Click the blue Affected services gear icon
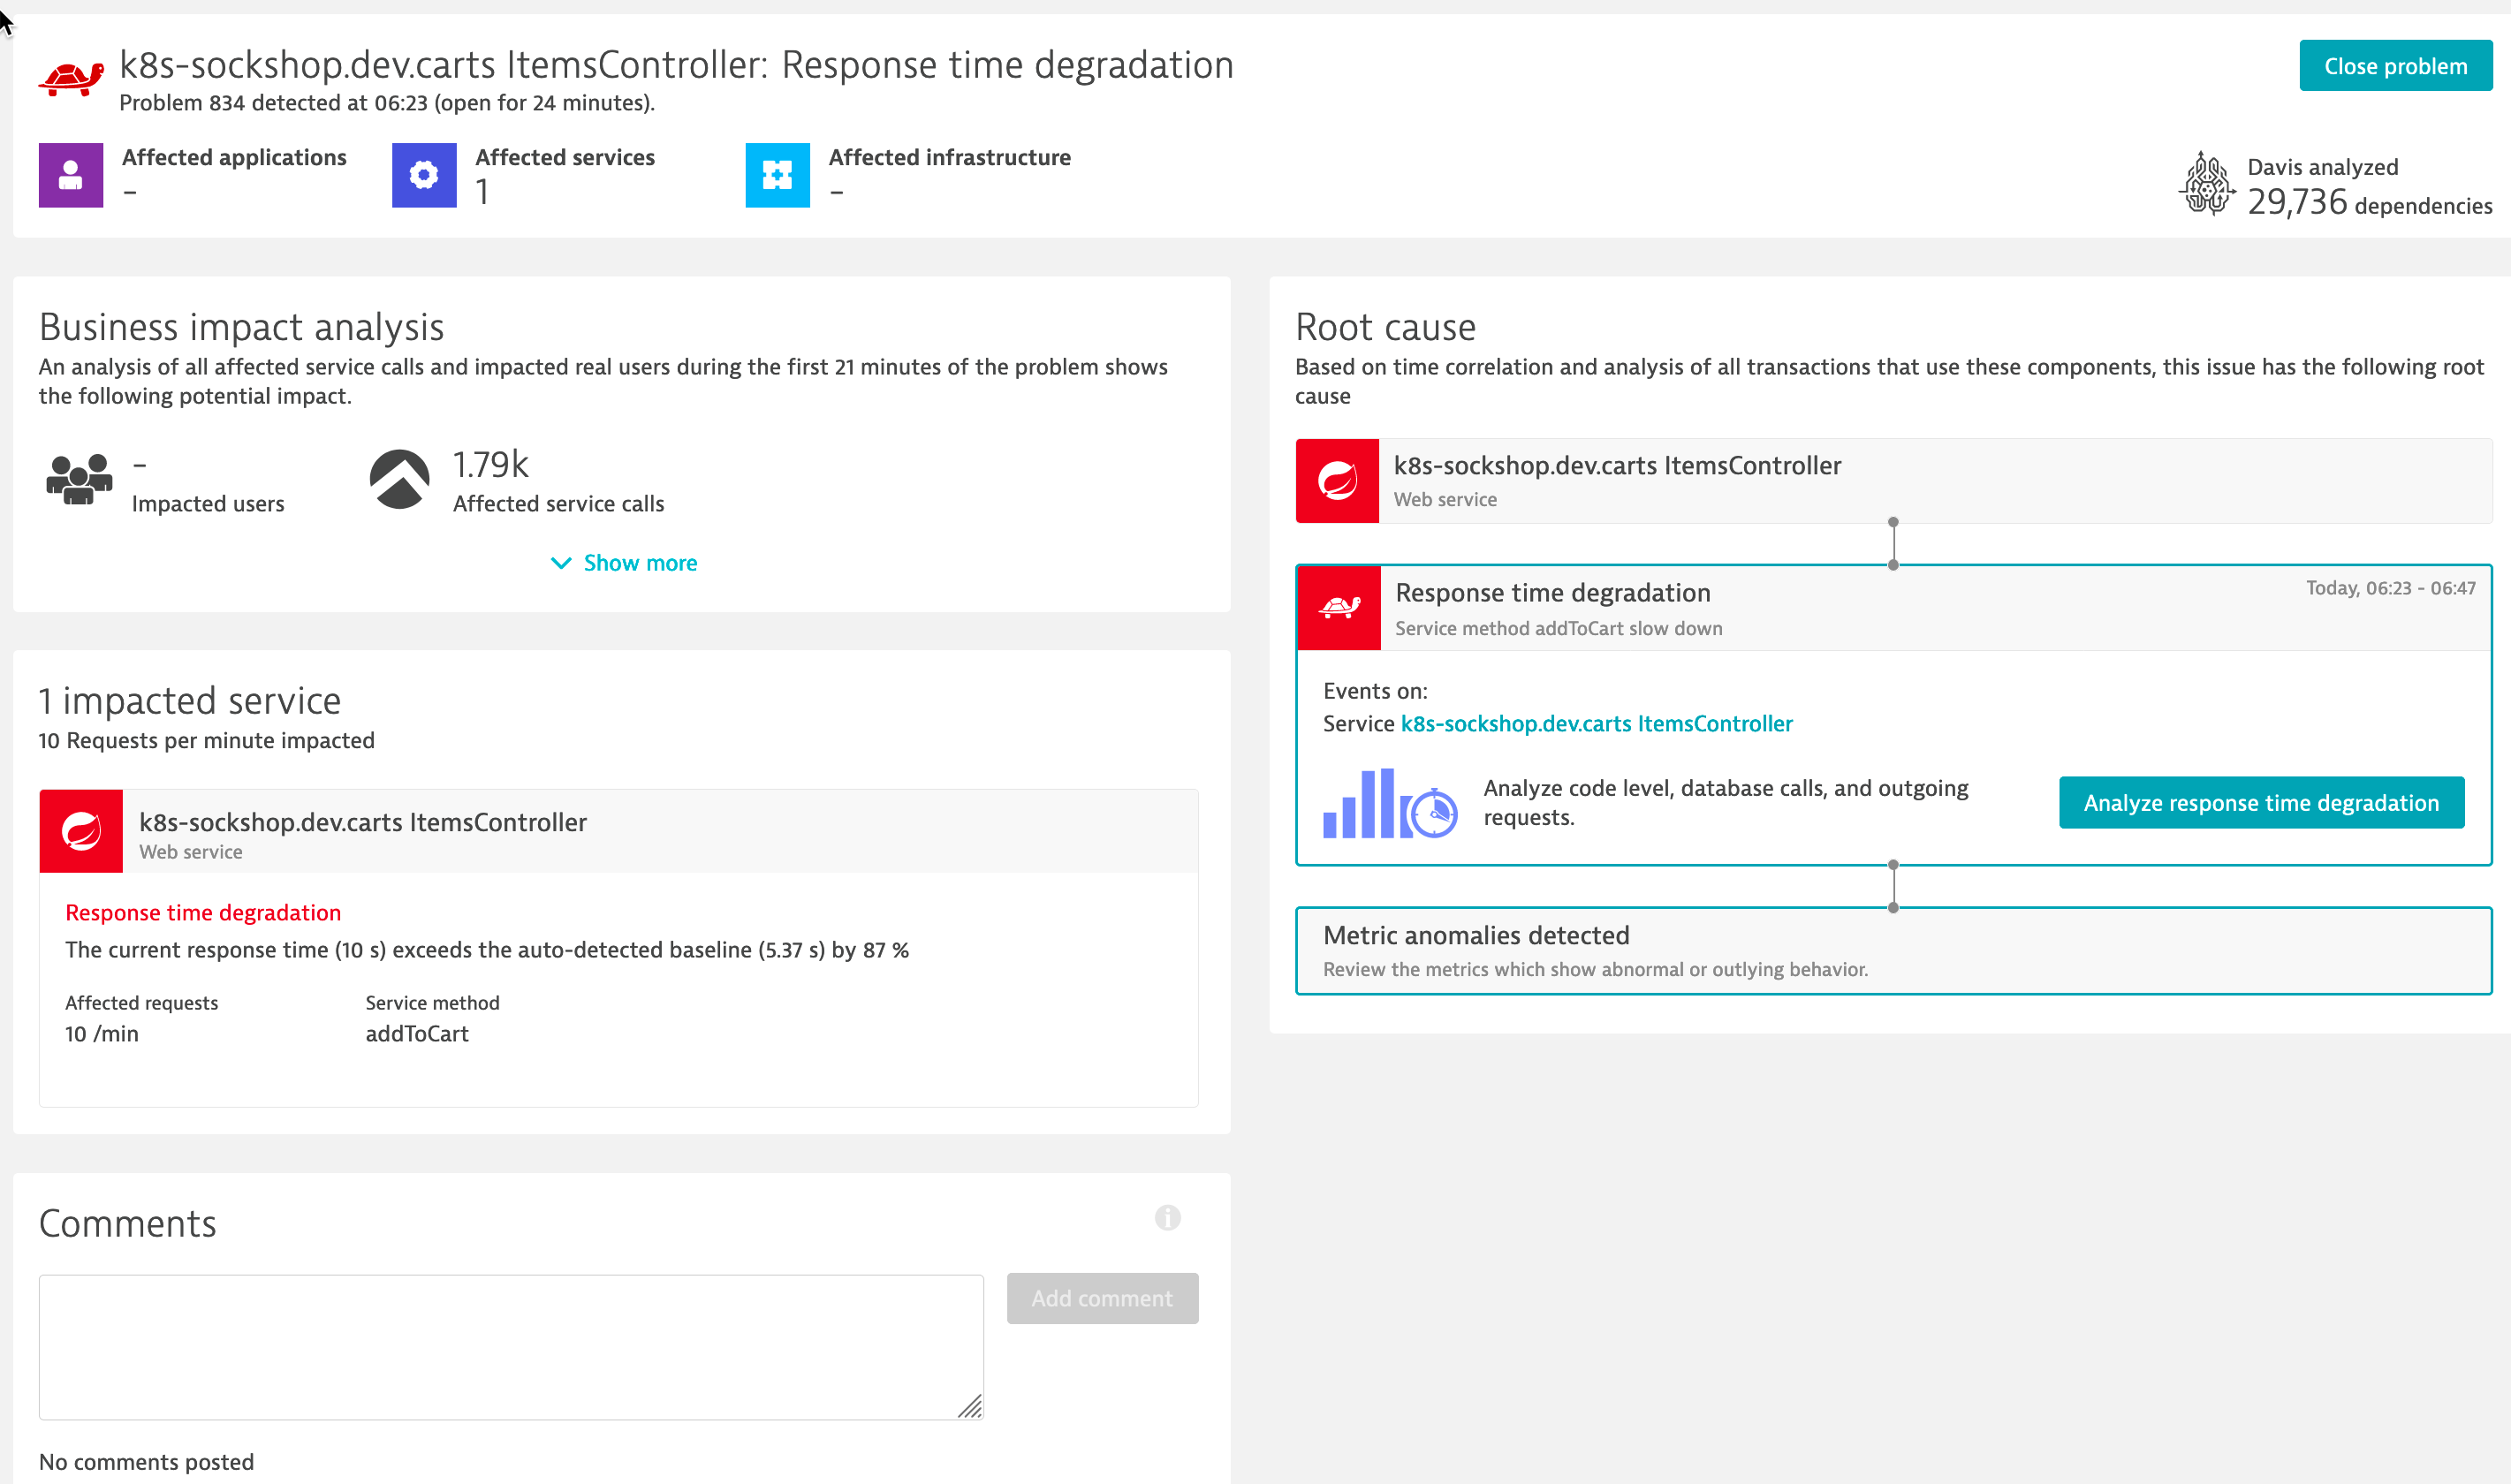 click(x=424, y=175)
